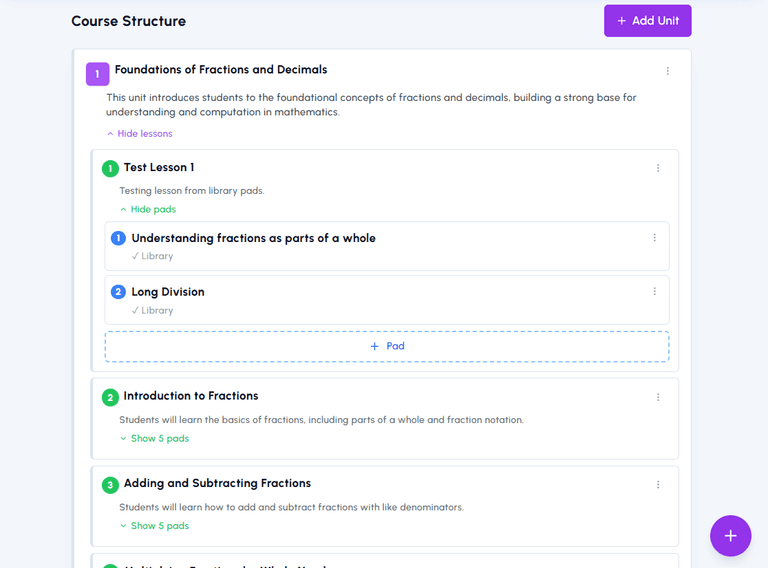Click the Foundations of Fractions and Decimals title
The image size is (768, 568).
pos(221,70)
